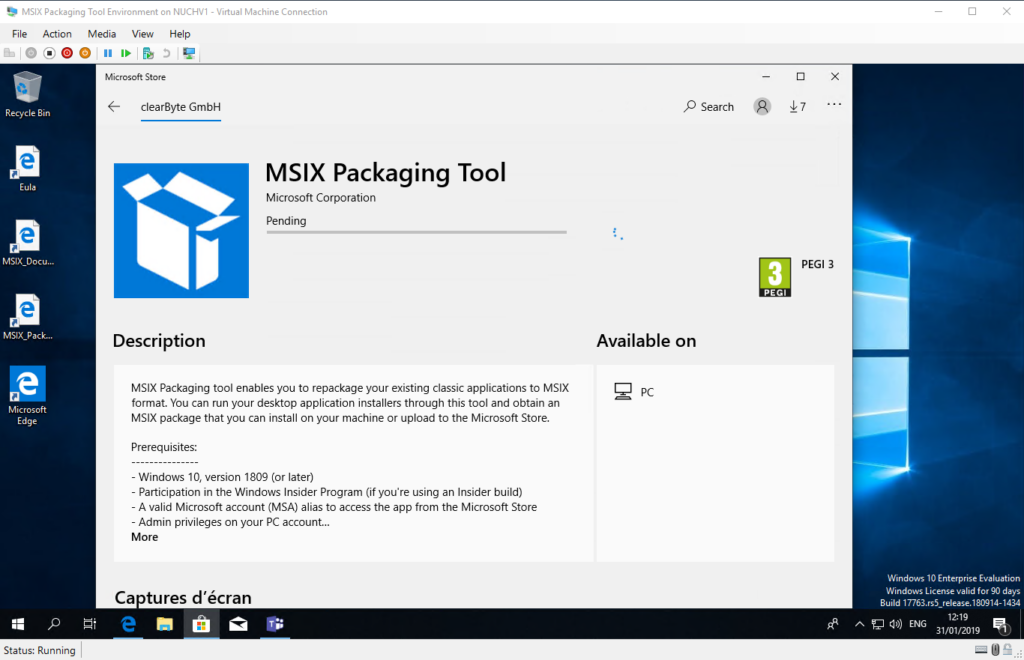Click the Enhanced Session monitor icon

click(x=189, y=53)
